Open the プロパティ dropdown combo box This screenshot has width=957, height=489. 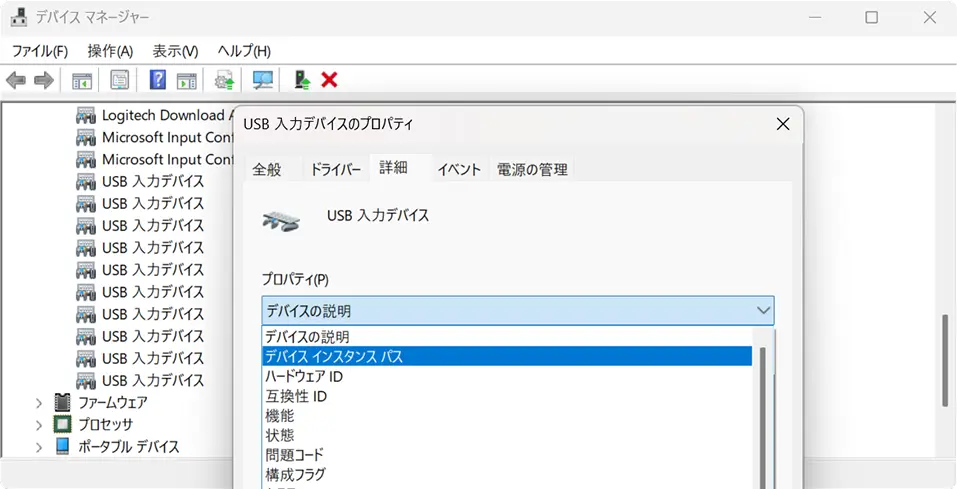click(517, 311)
